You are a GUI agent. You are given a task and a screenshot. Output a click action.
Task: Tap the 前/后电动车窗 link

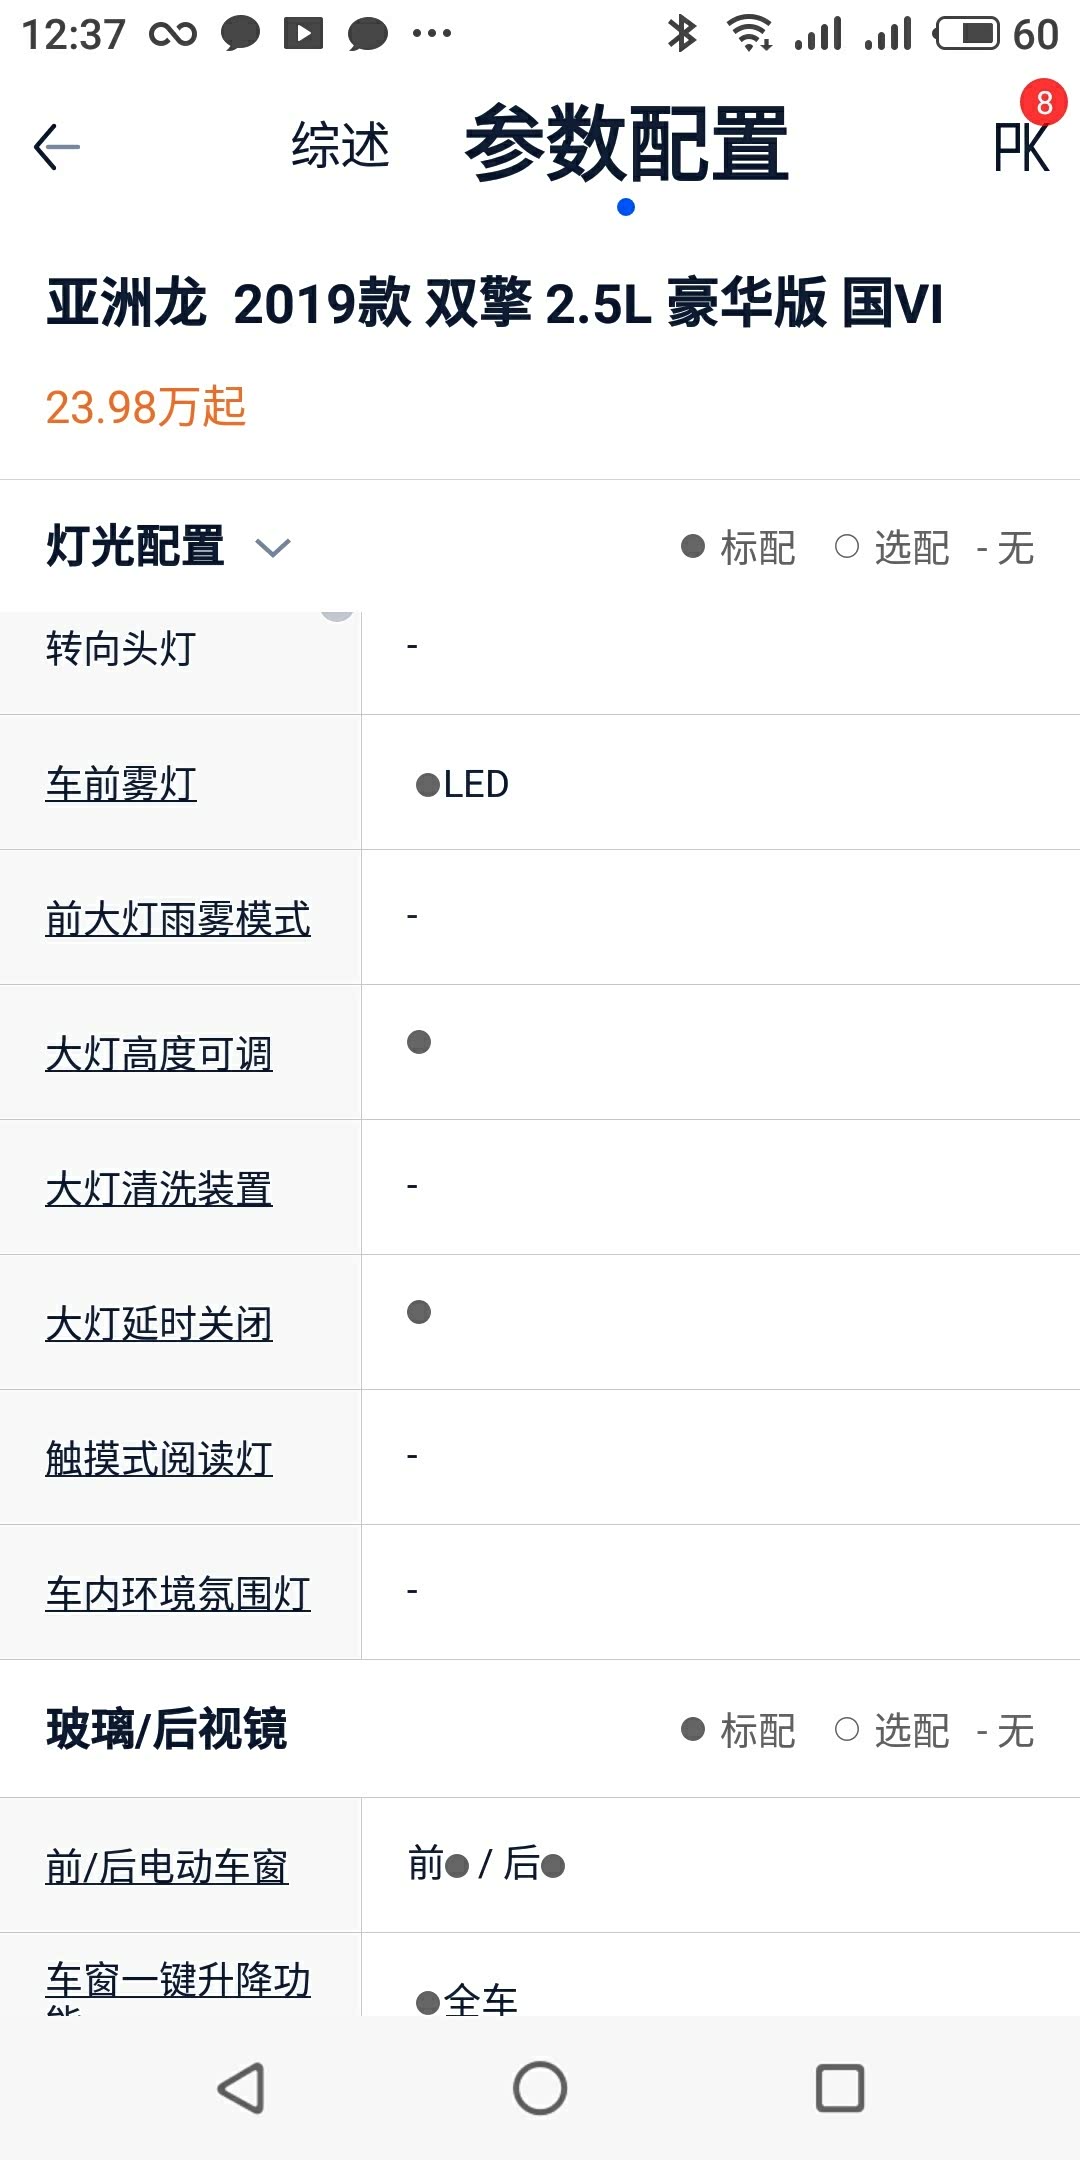click(167, 1866)
